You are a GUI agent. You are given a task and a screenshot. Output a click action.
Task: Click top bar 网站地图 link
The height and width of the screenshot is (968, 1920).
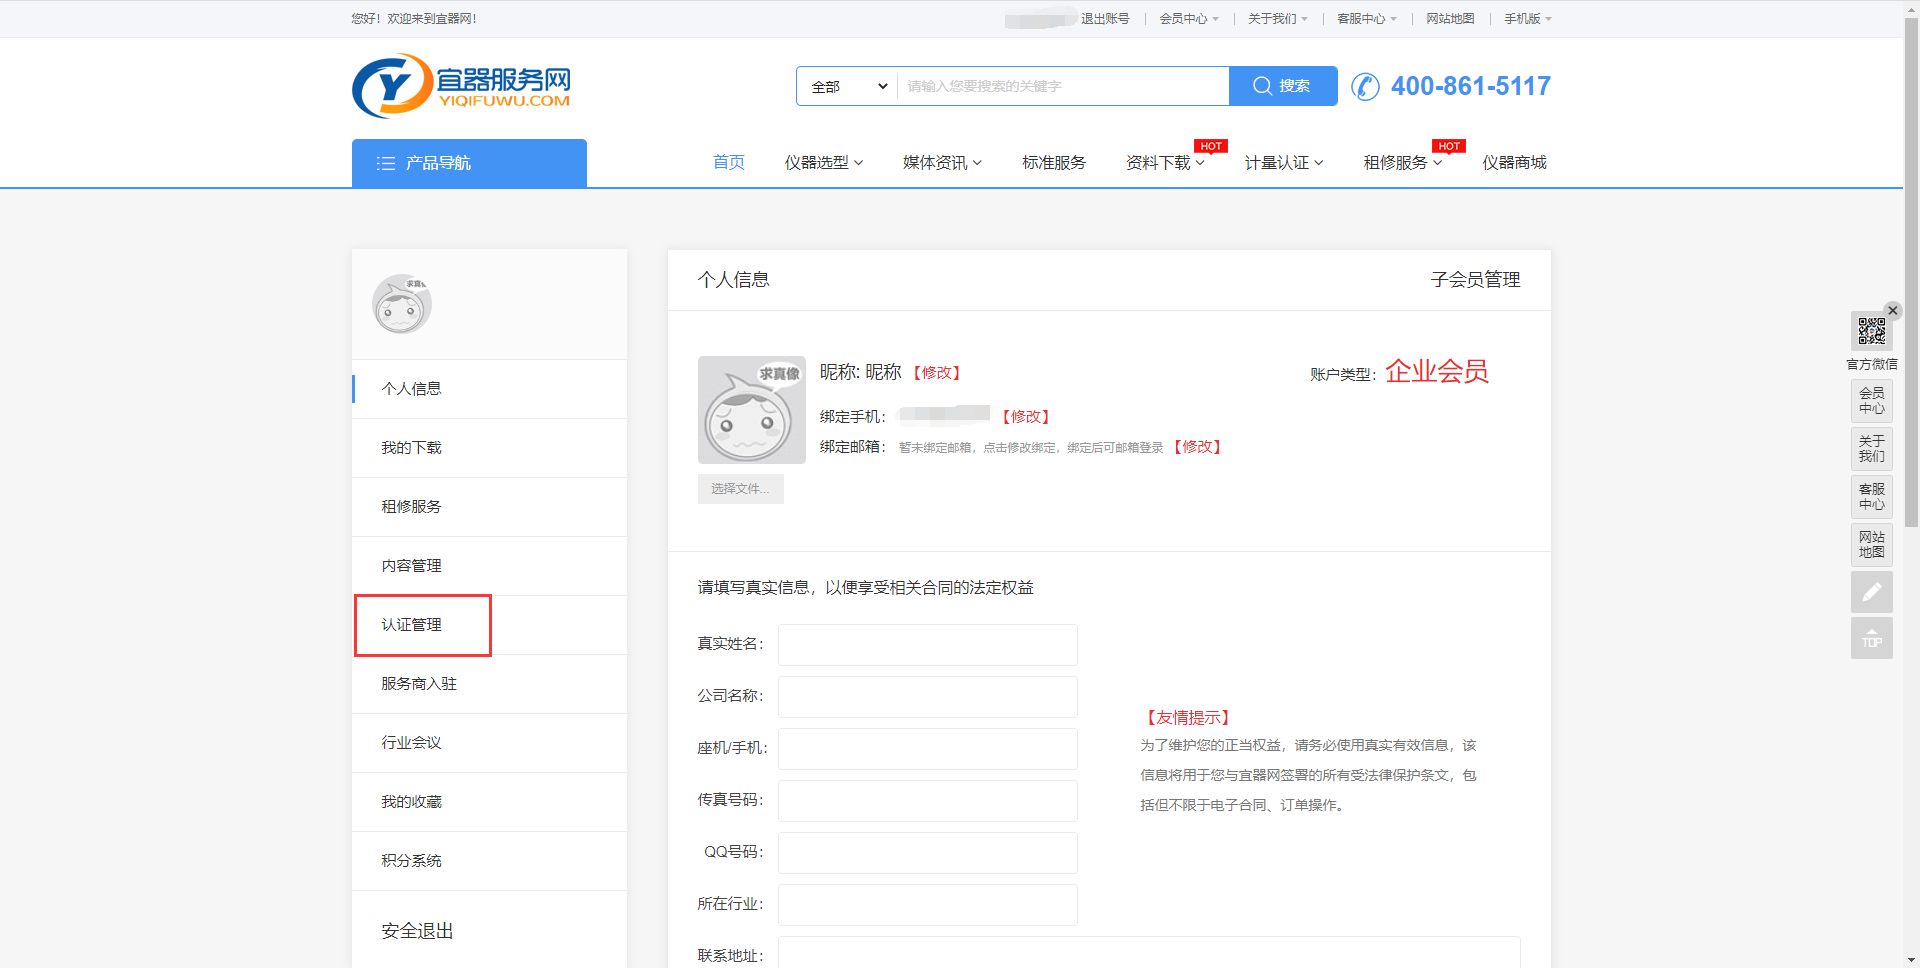pos(1450,19)
